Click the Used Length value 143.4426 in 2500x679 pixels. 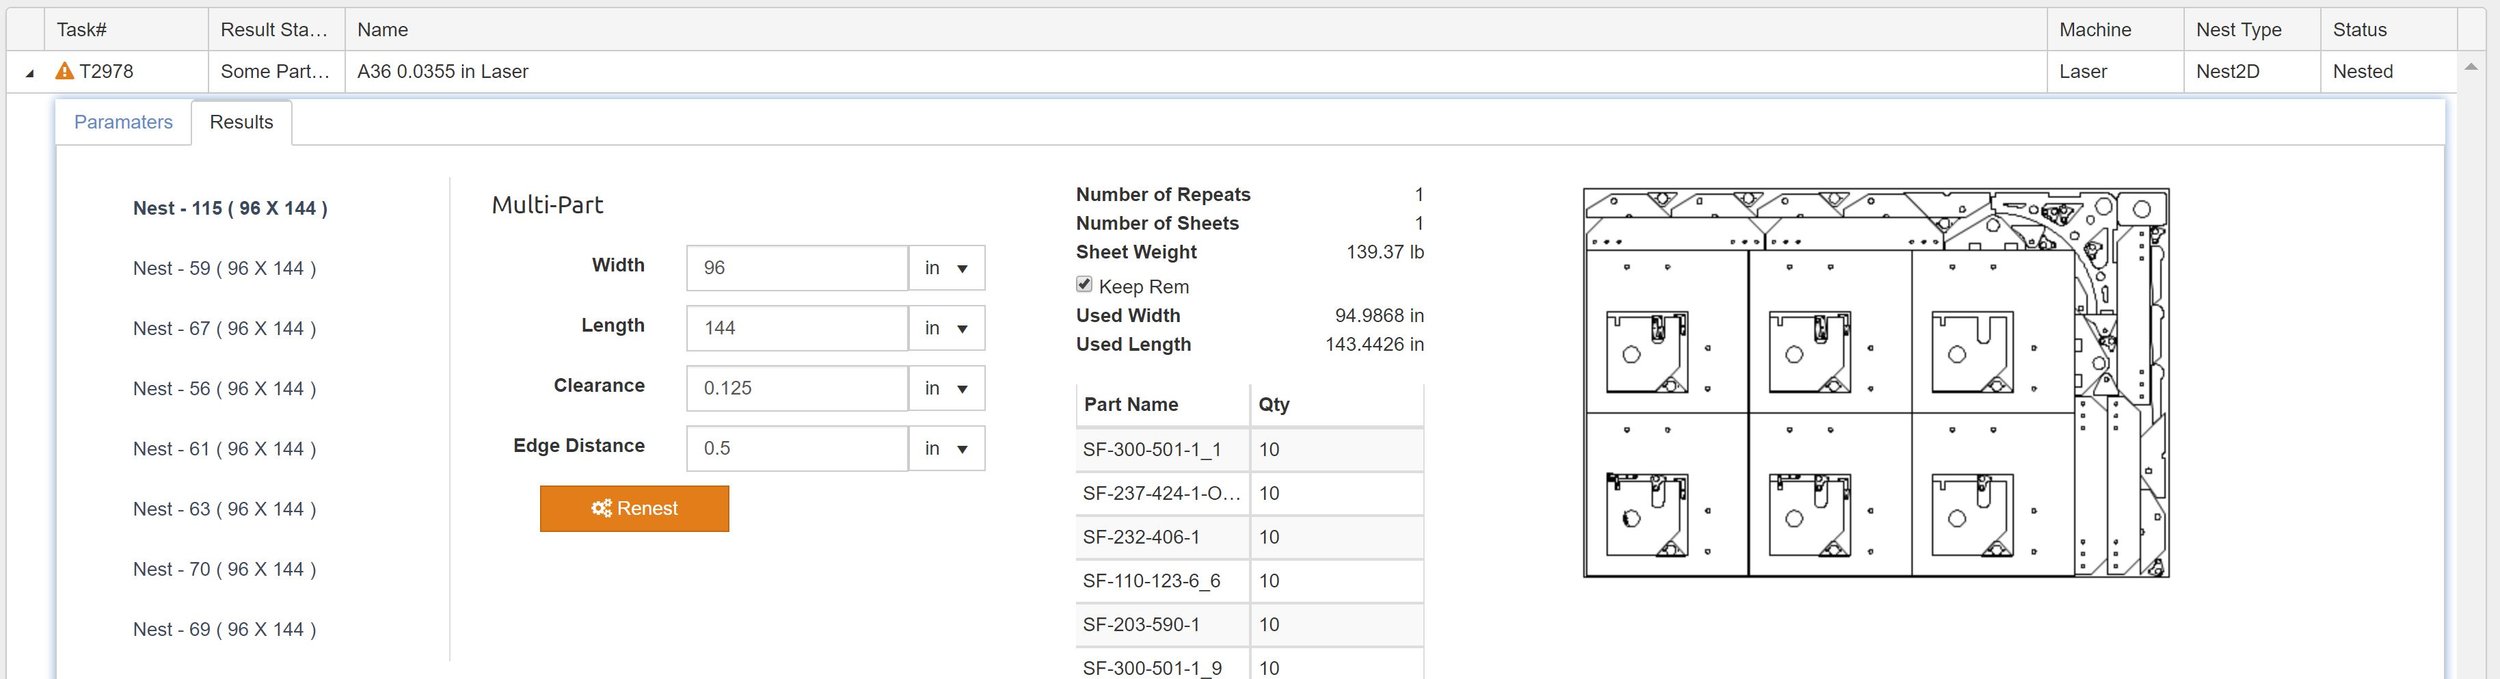pos(1374,344)
